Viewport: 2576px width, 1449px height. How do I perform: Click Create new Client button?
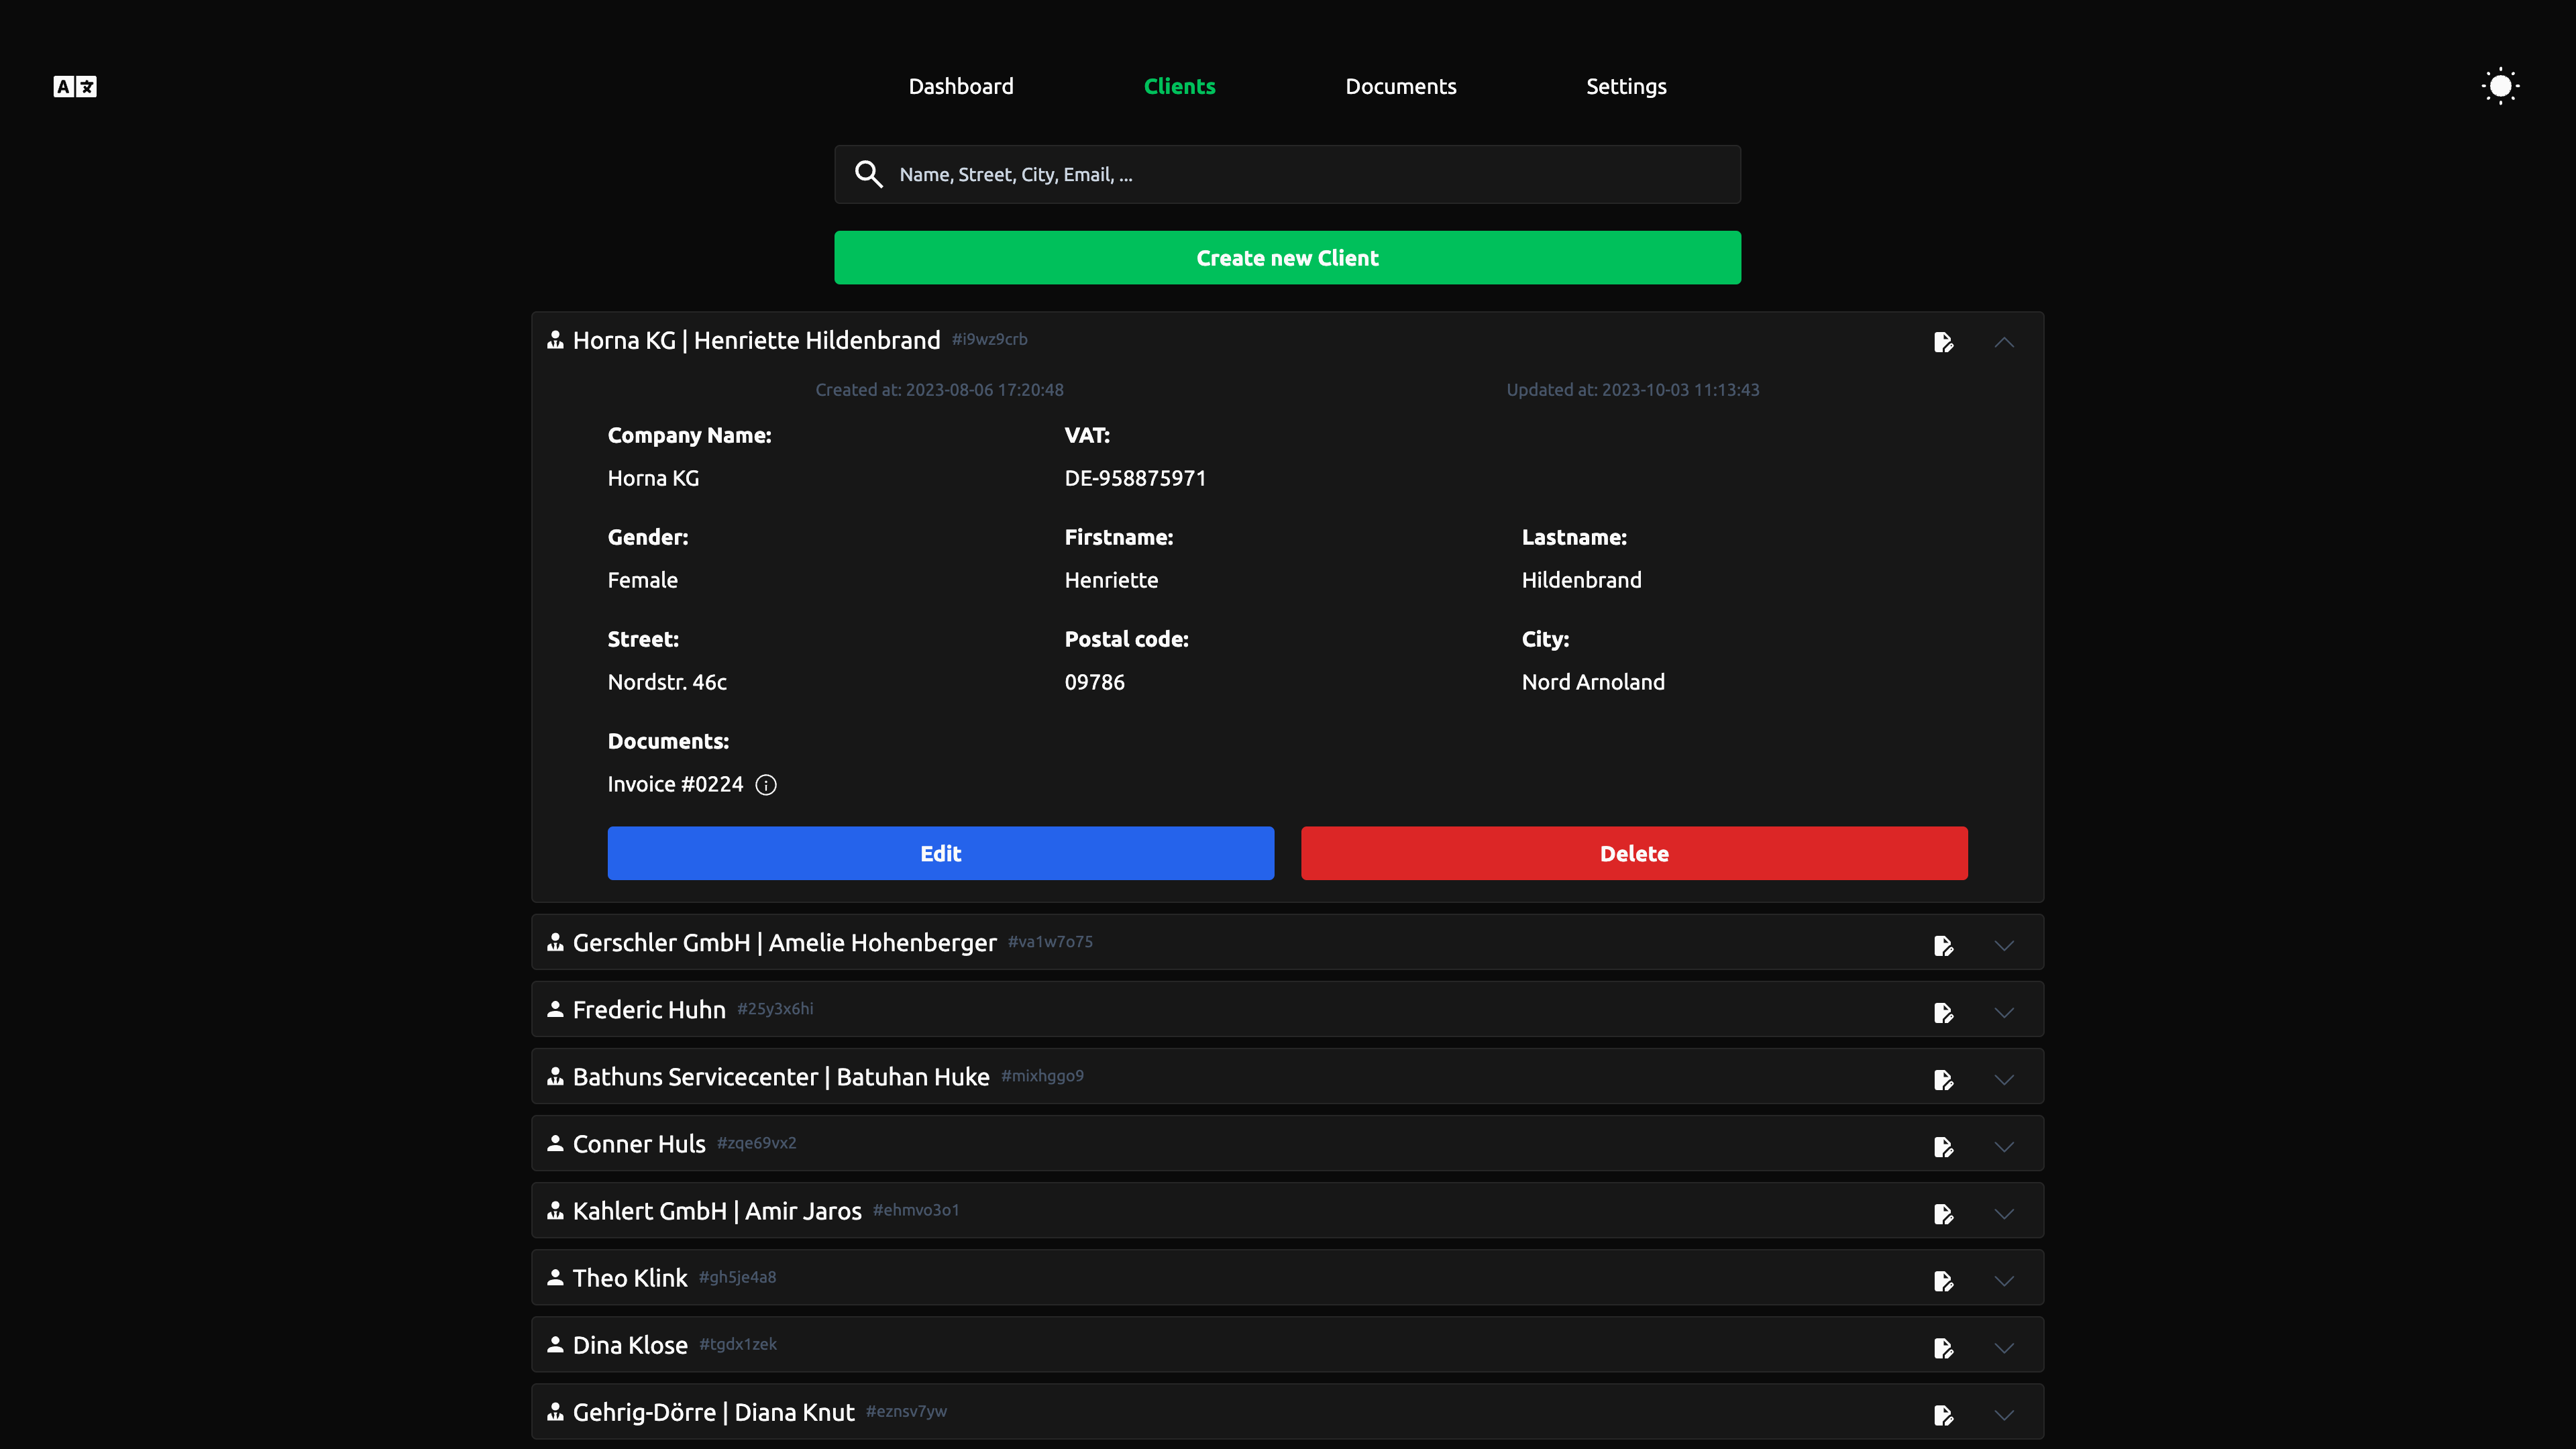[x=1287, y=258]
